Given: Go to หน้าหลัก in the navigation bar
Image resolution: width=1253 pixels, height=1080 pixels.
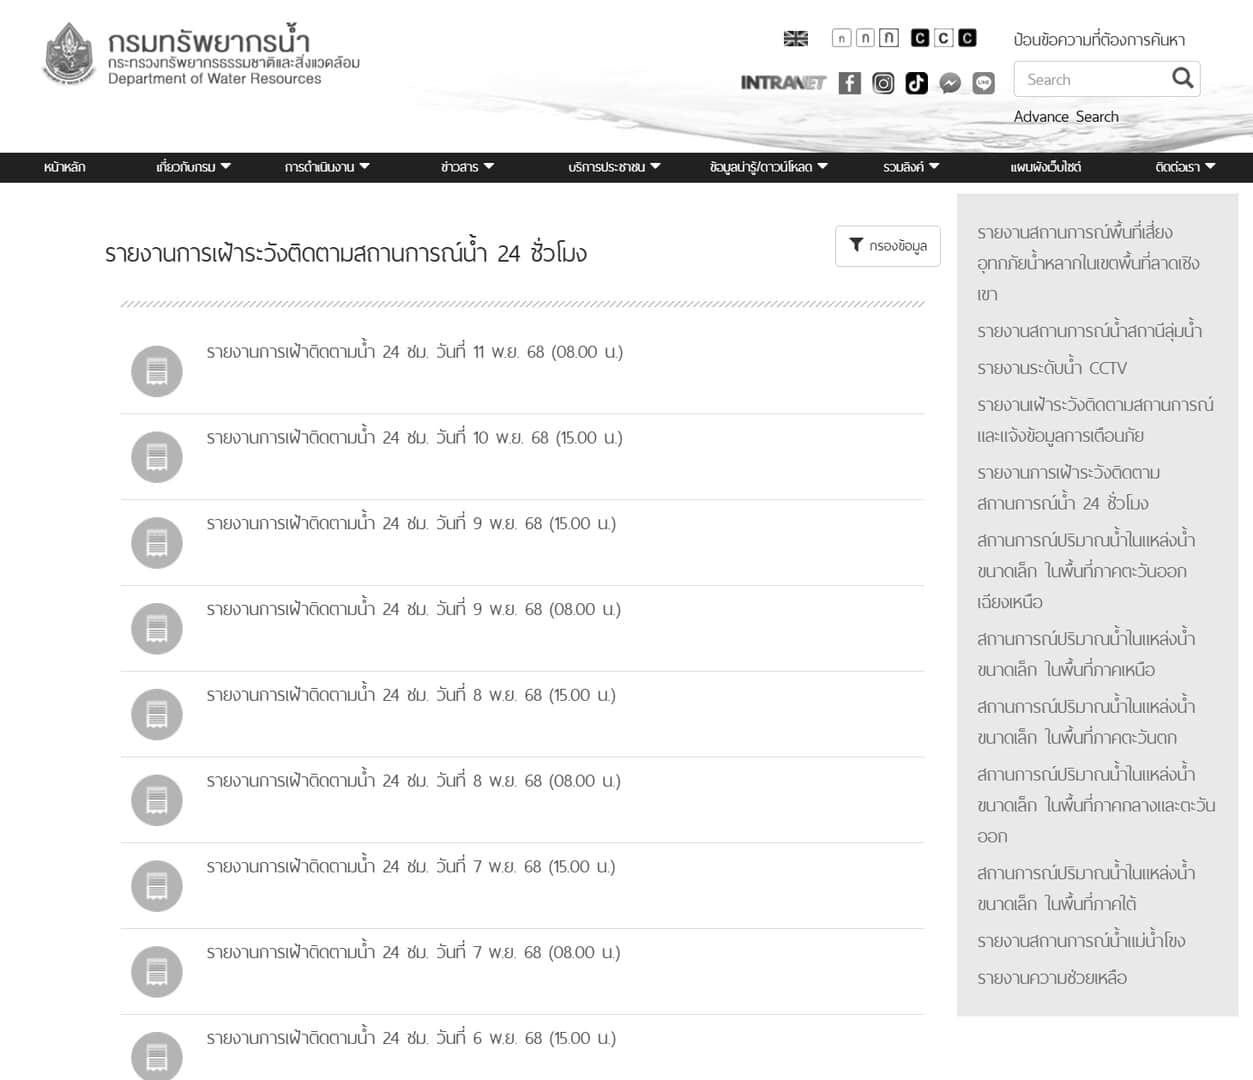Looking at the screenshot, I should (65, 167).
